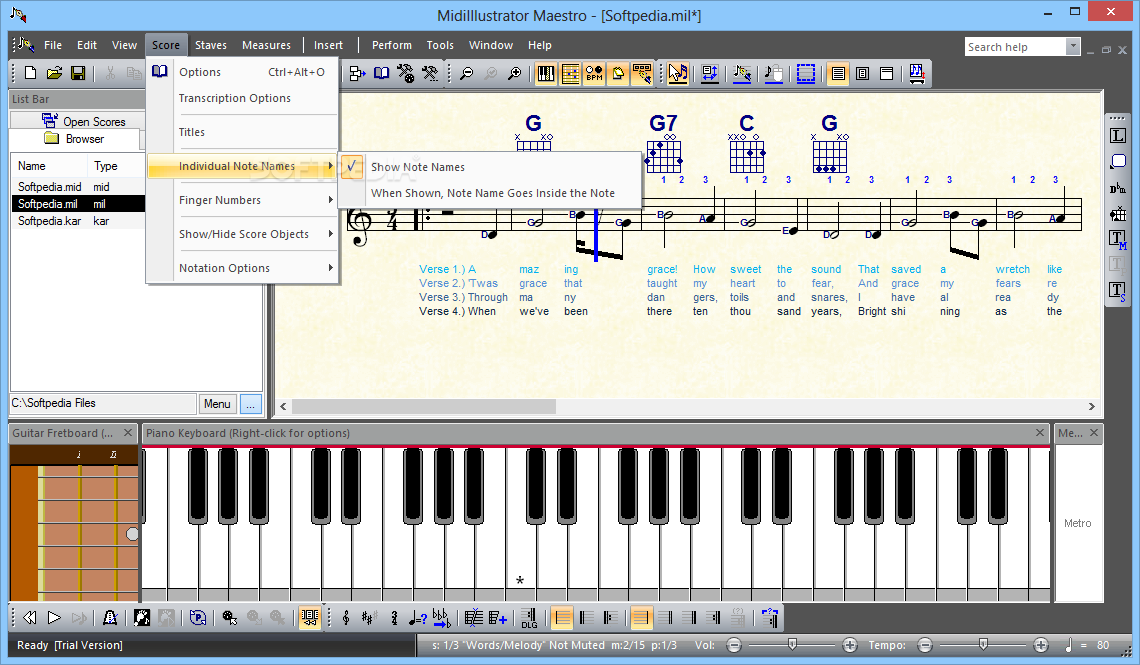Click the L lyrics tool in side toolbar
The width and height of the screenshot is (1140, 665).
click(x=1117, y=136)
